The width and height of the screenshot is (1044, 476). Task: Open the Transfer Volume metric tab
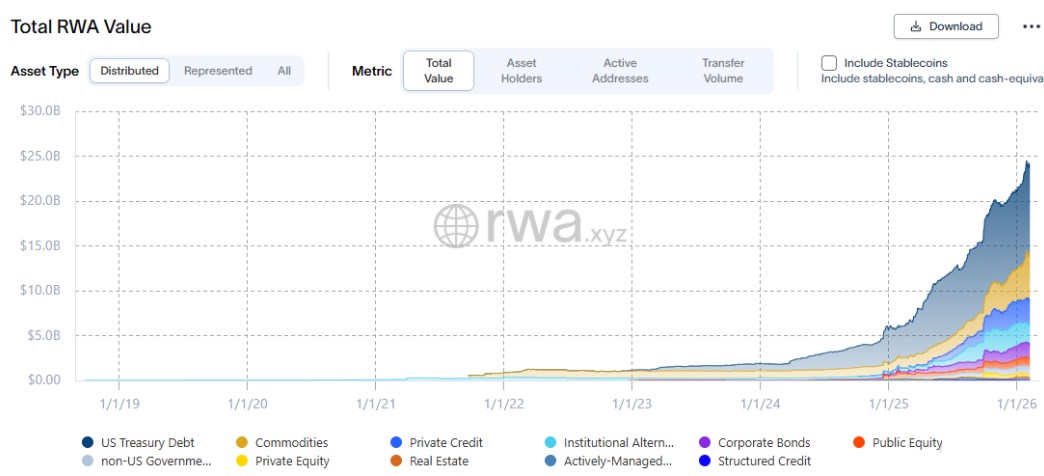722,71
